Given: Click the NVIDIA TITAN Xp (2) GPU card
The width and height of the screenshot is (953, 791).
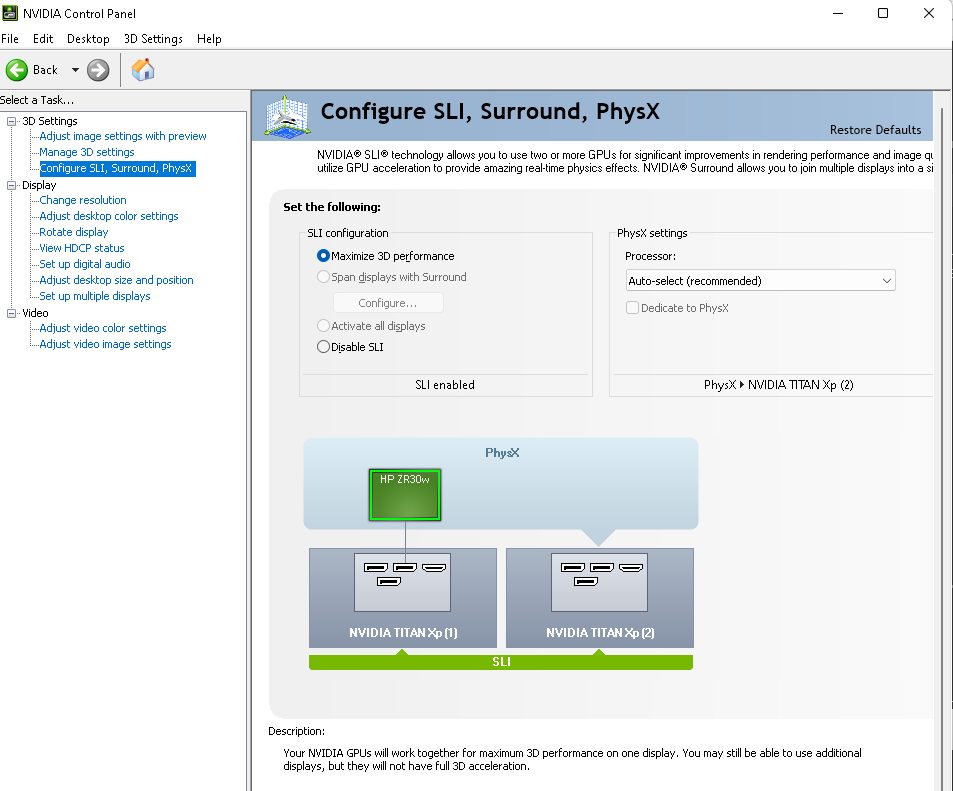Looking at the screenshot, I should 599,598.
